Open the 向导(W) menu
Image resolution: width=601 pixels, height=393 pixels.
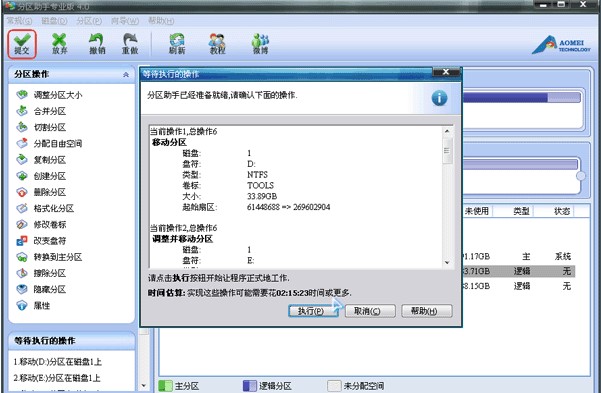point(125,21)
